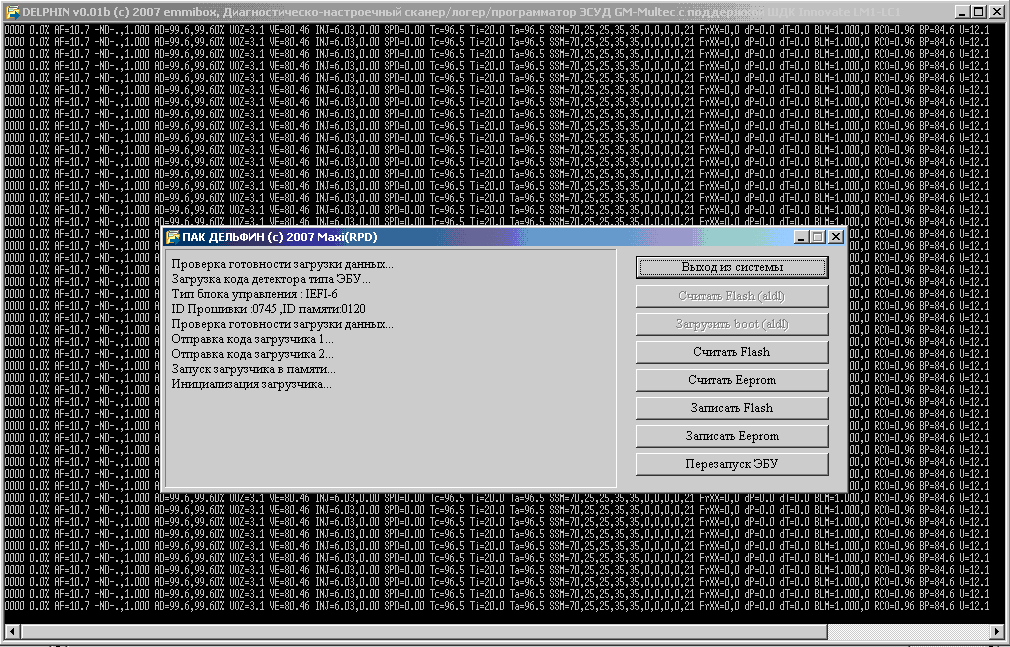Click the Инициализация загрузчика log line
1010x647 pixels.
click(252, 384)
